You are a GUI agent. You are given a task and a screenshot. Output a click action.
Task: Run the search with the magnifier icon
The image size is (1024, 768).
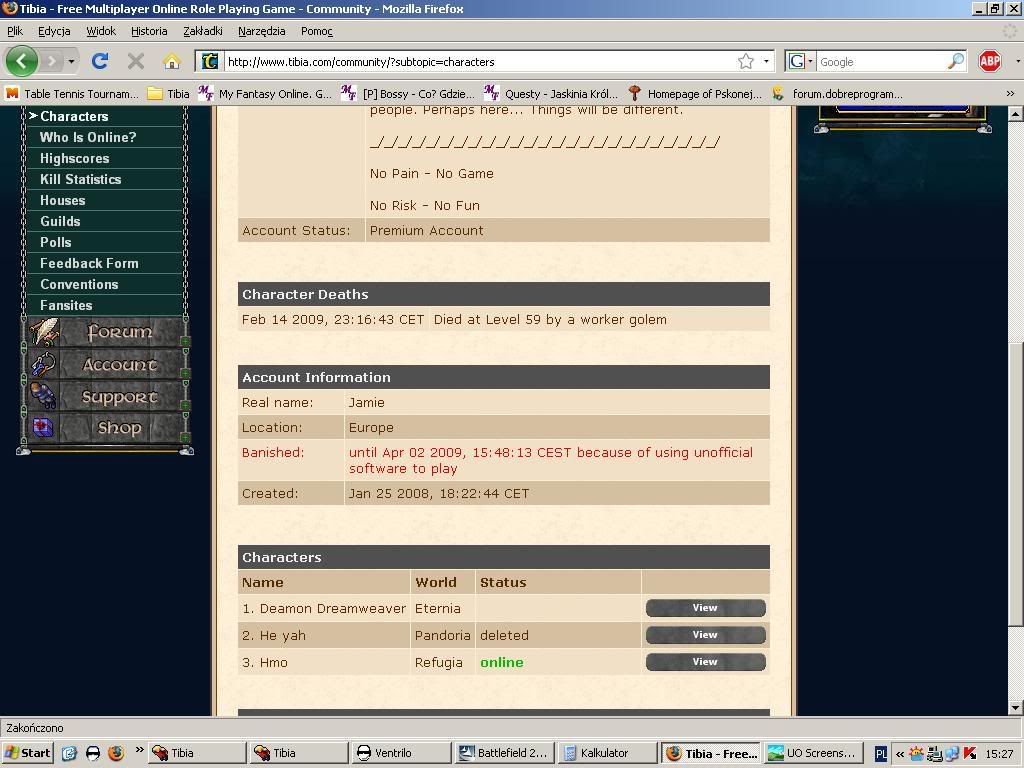[955, 61]
